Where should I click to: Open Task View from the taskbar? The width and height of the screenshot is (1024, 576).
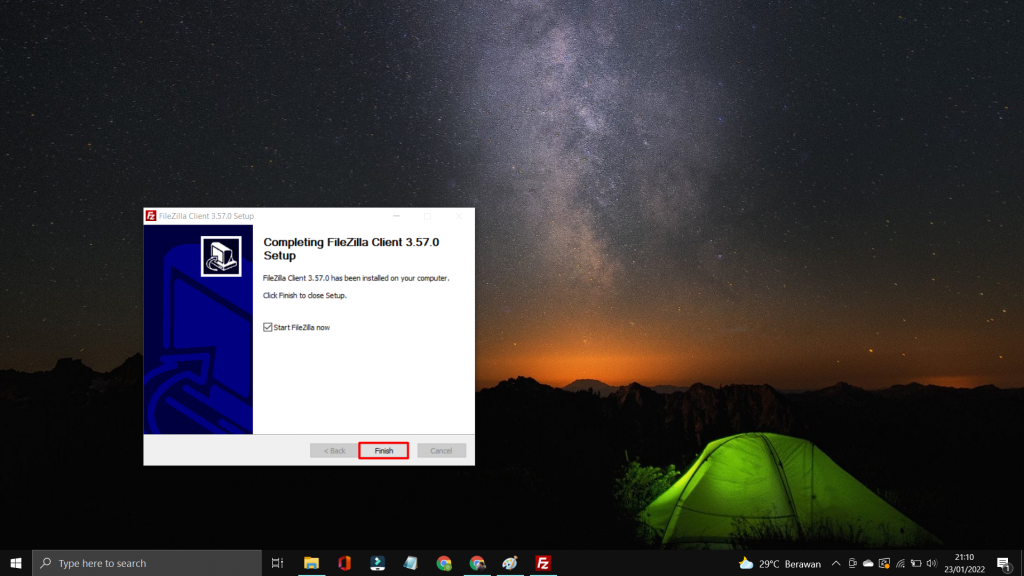click(277, 563)
